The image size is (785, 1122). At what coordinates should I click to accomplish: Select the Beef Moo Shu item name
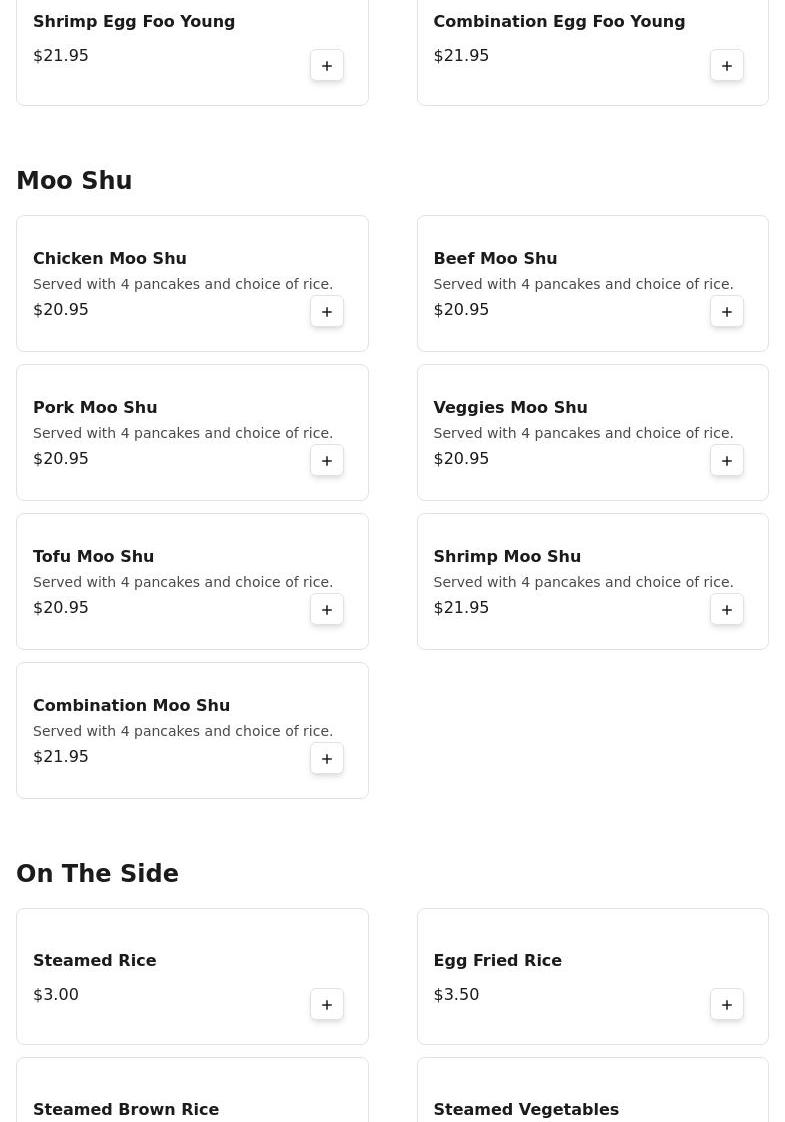[x=495, y=258]
